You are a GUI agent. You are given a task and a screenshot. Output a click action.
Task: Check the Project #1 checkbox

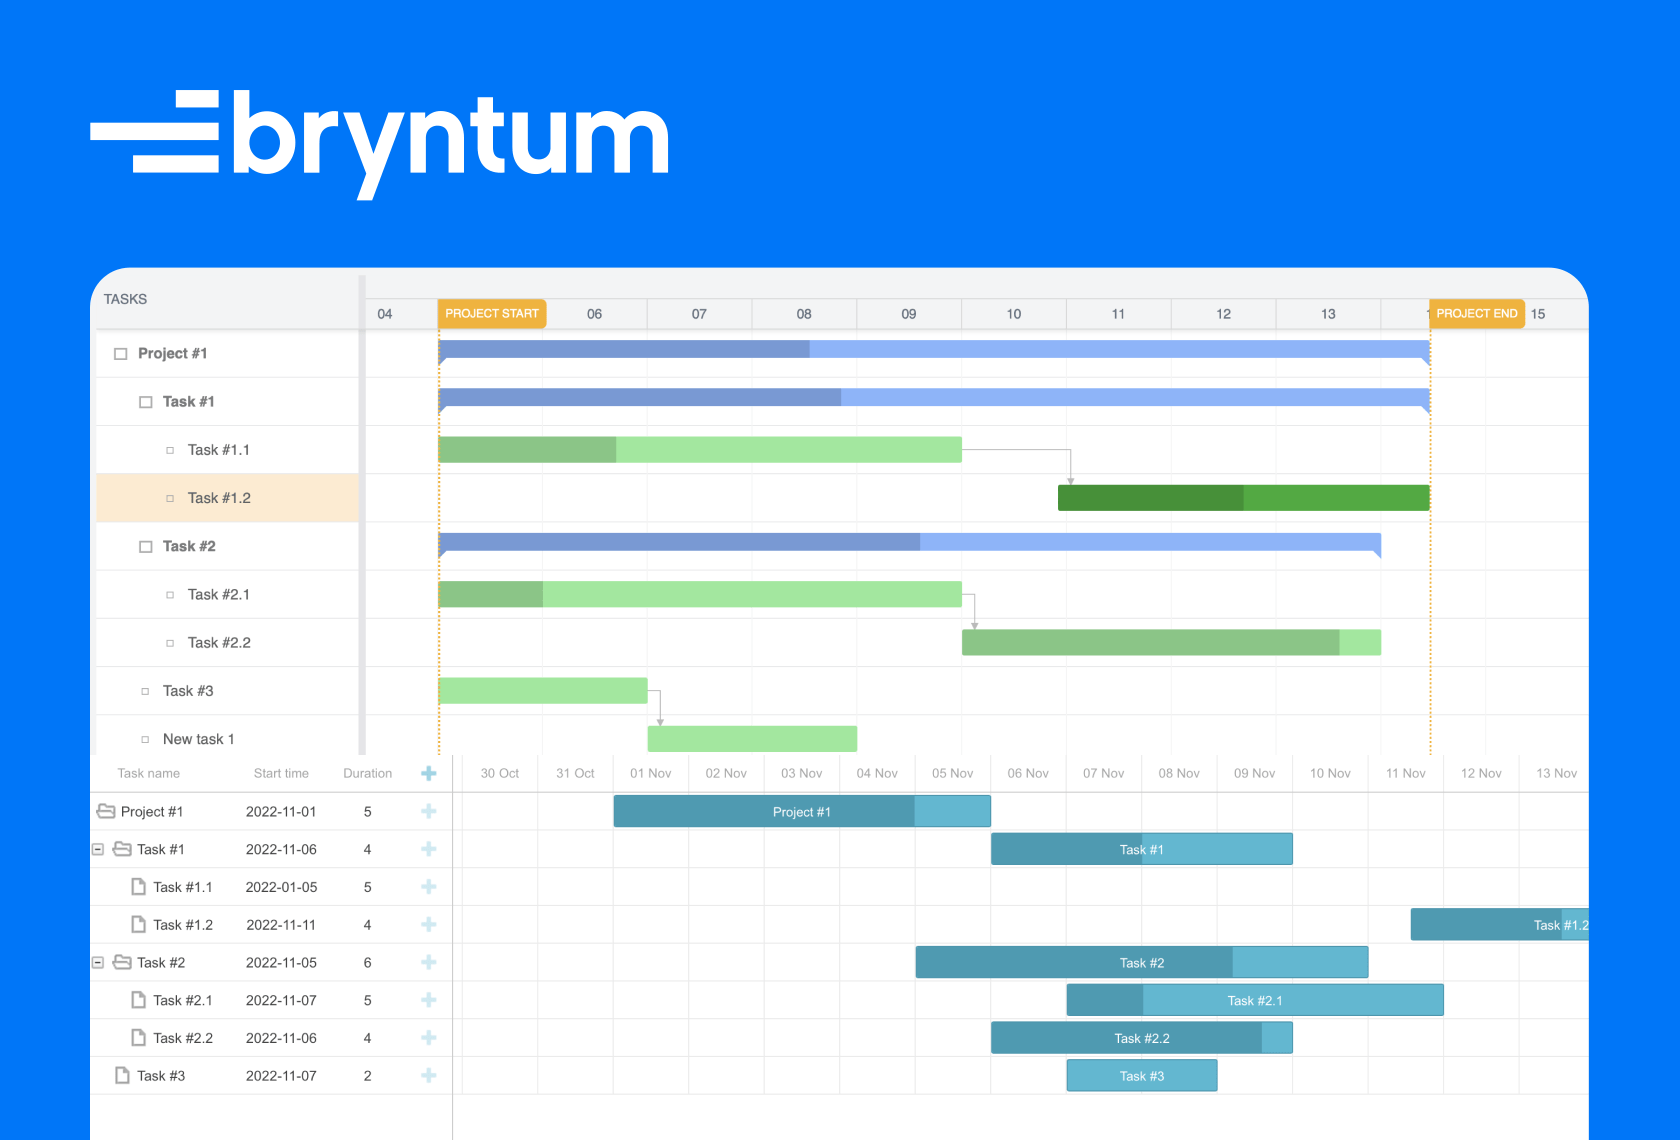pyautogui.click(x=120, y=353)
